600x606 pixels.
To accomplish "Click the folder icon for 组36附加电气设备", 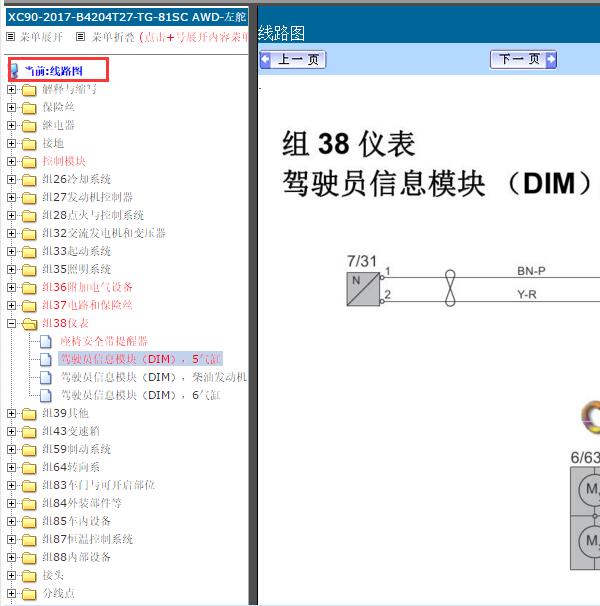I will point(29,288).
